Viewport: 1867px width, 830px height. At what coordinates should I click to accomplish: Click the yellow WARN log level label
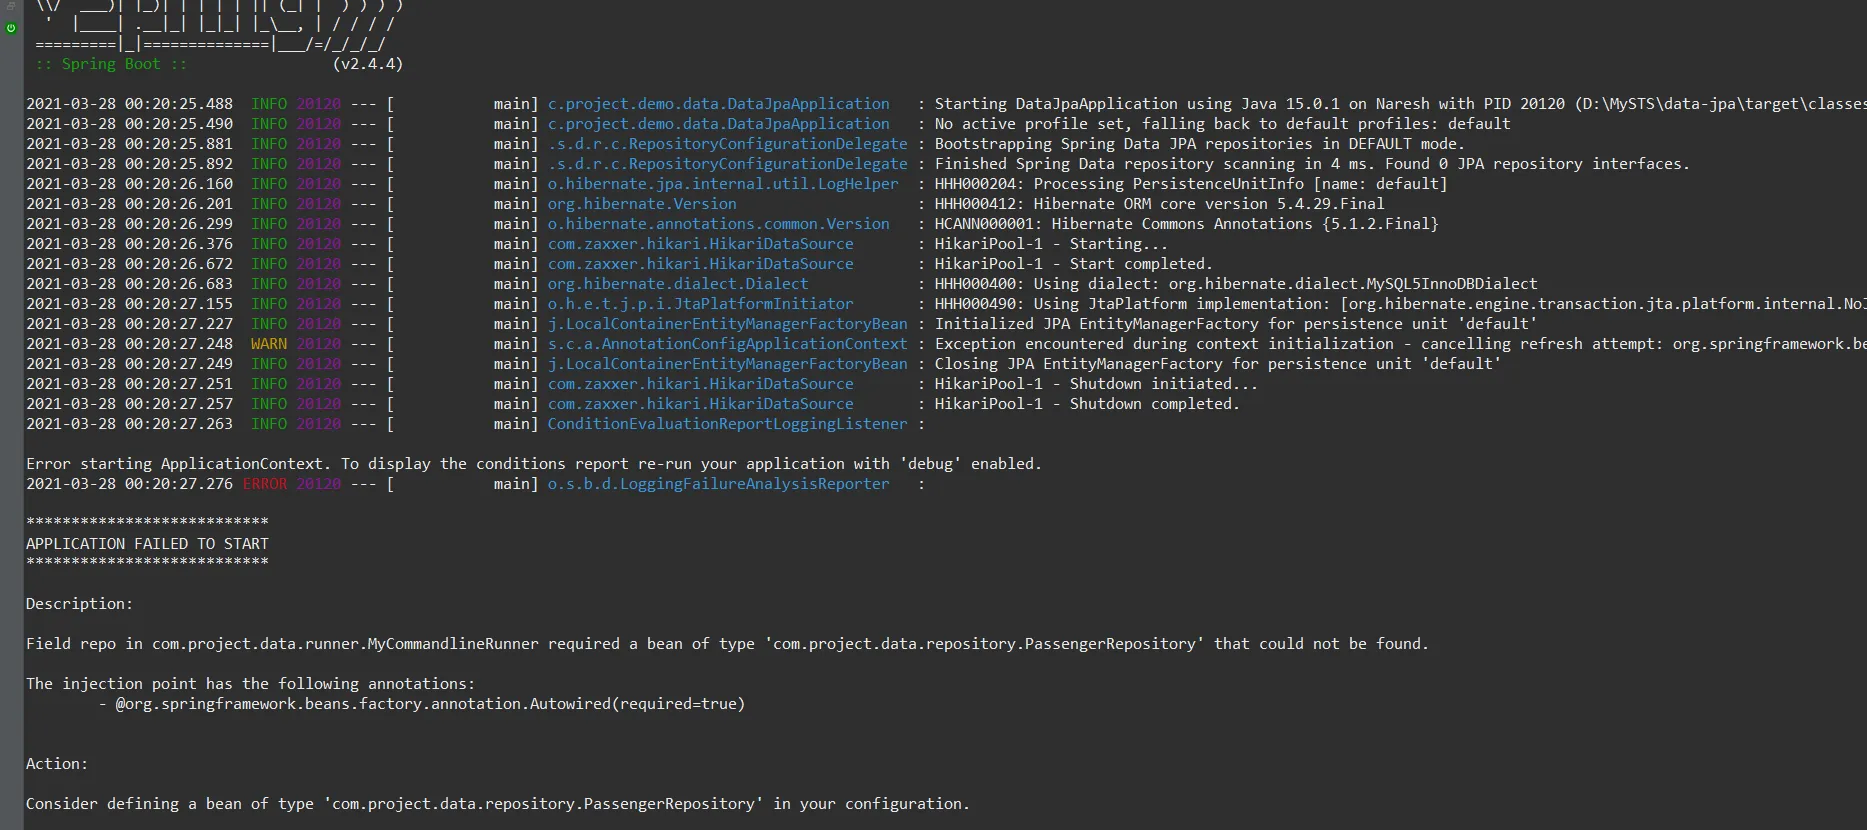click(269, 344)
